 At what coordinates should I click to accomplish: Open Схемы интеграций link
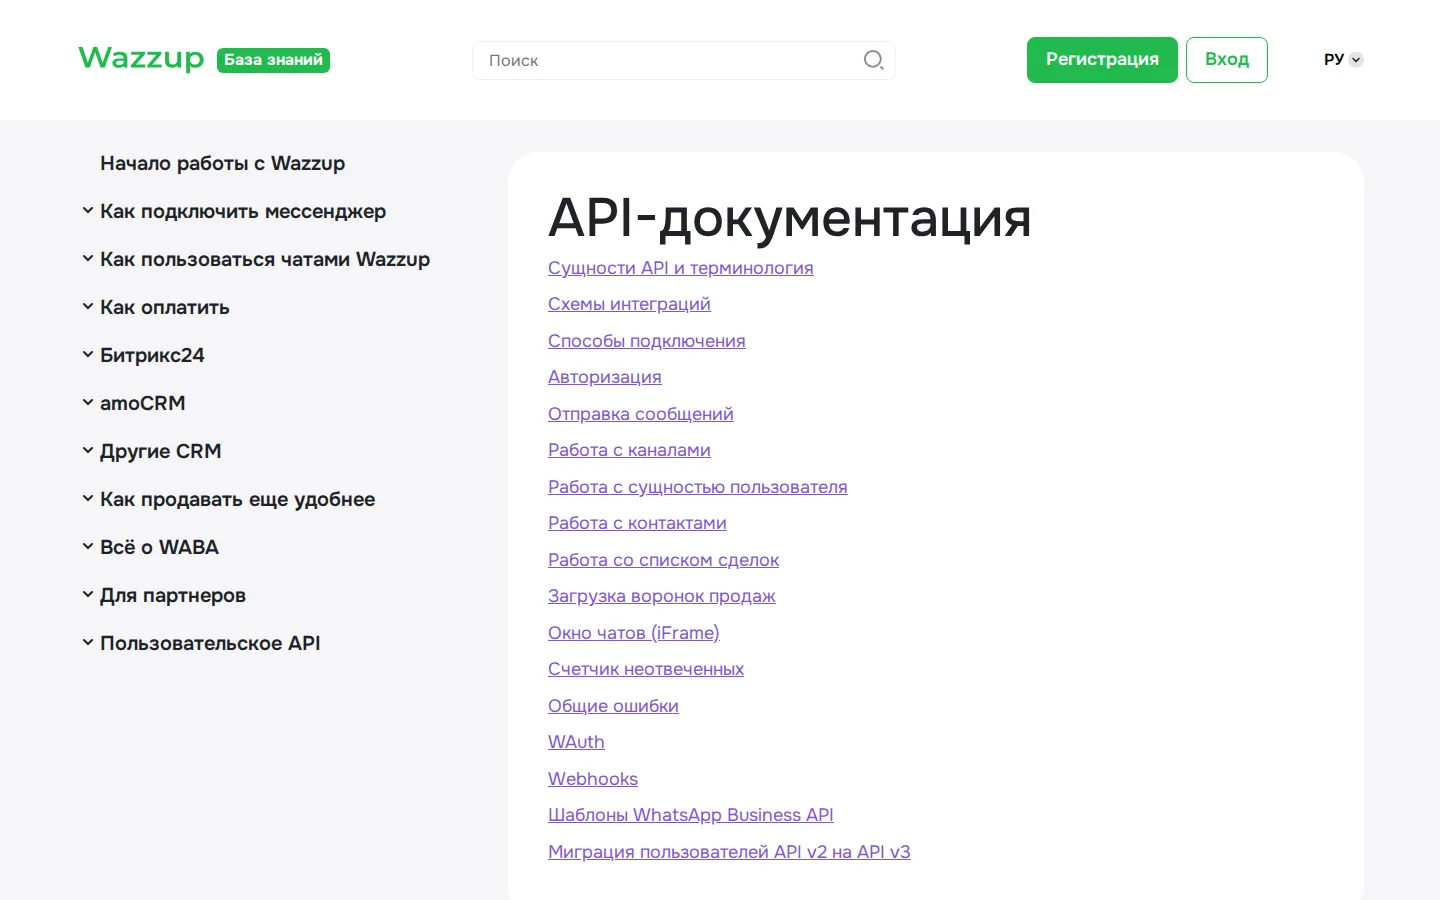tap(629, 304)
